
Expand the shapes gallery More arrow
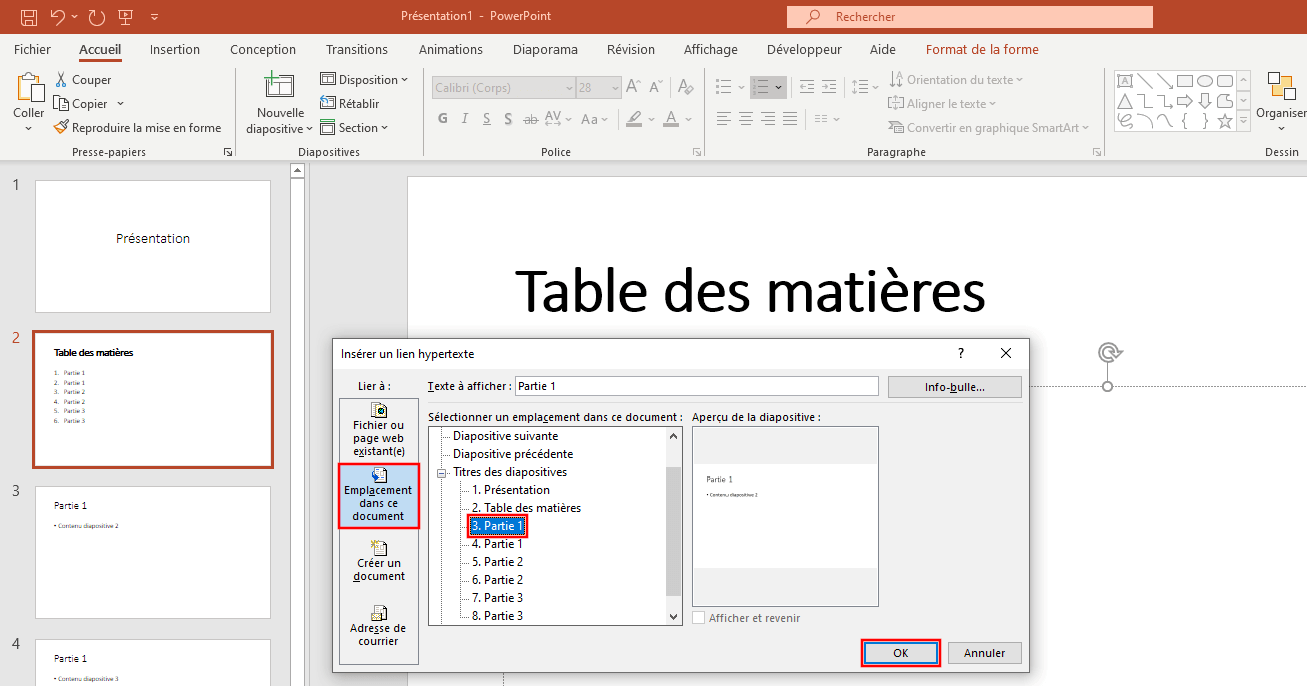click(x=1244, y=121)
